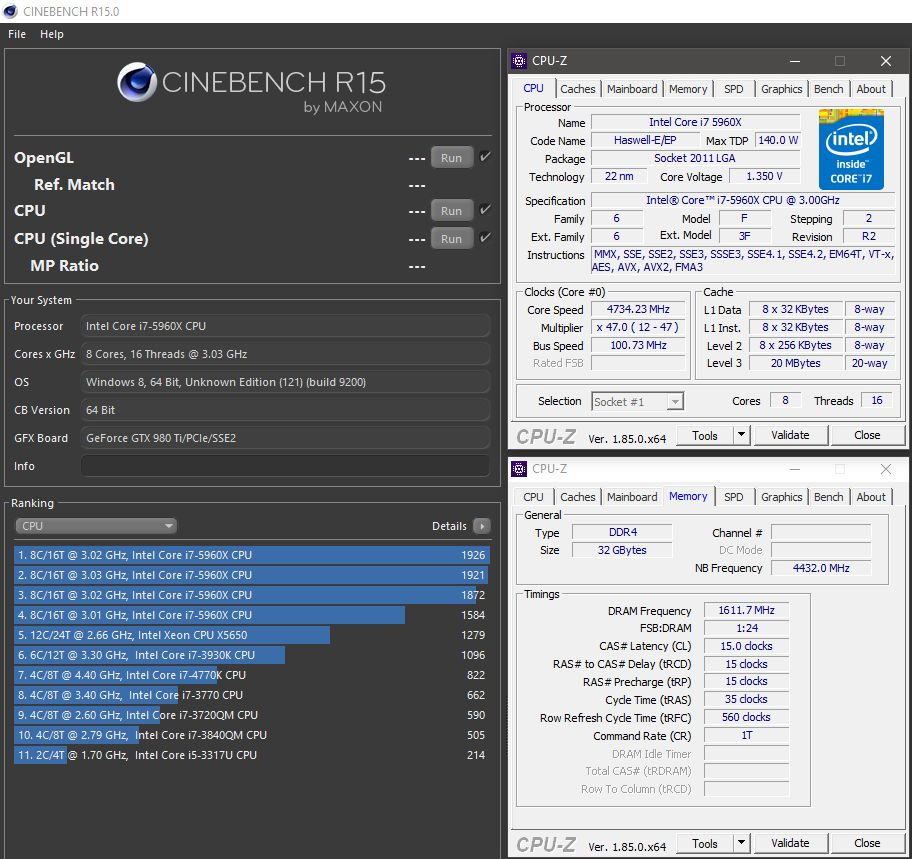Close the lower CPU-Z Memory window with X
The image size is (912, 859).
tap(885, 469)
